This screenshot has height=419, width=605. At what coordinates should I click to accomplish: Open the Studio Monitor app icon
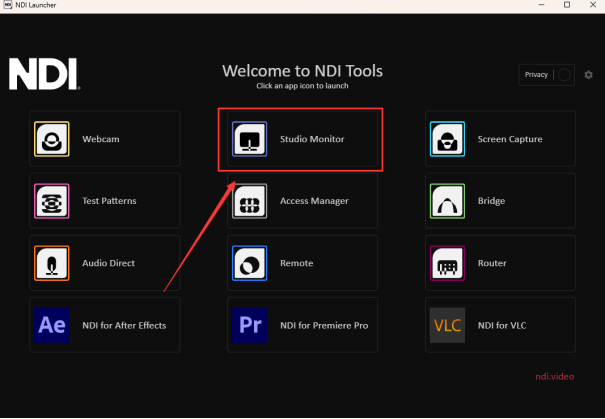pos(249,139)
